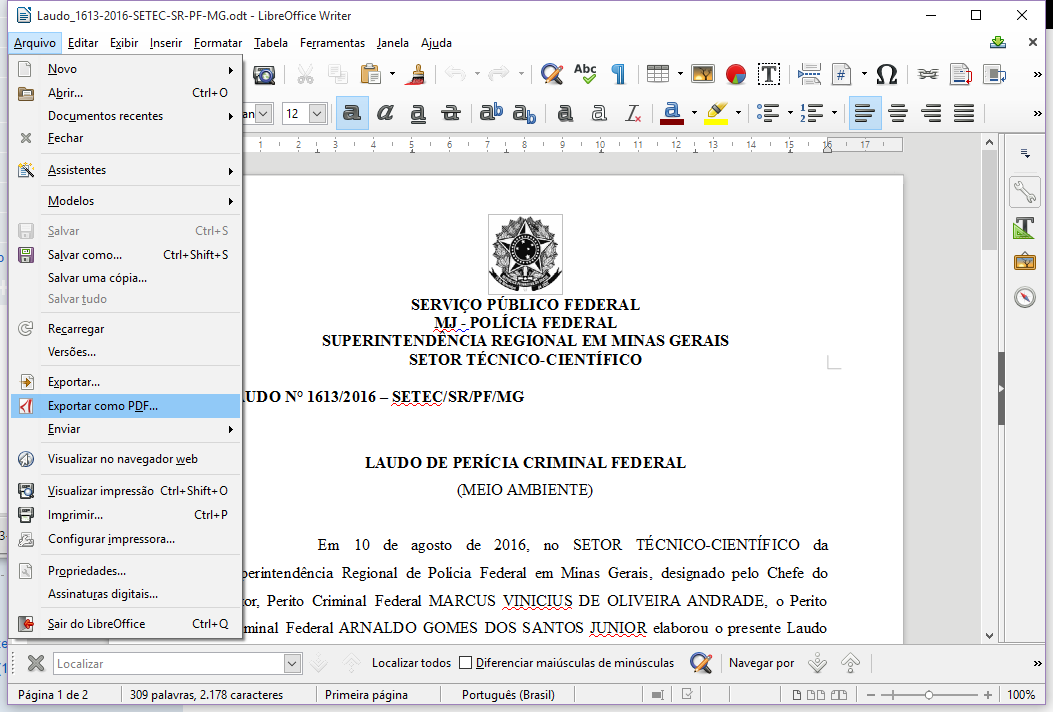Expand Documentos recentes submenu

(x=126, y=116)
